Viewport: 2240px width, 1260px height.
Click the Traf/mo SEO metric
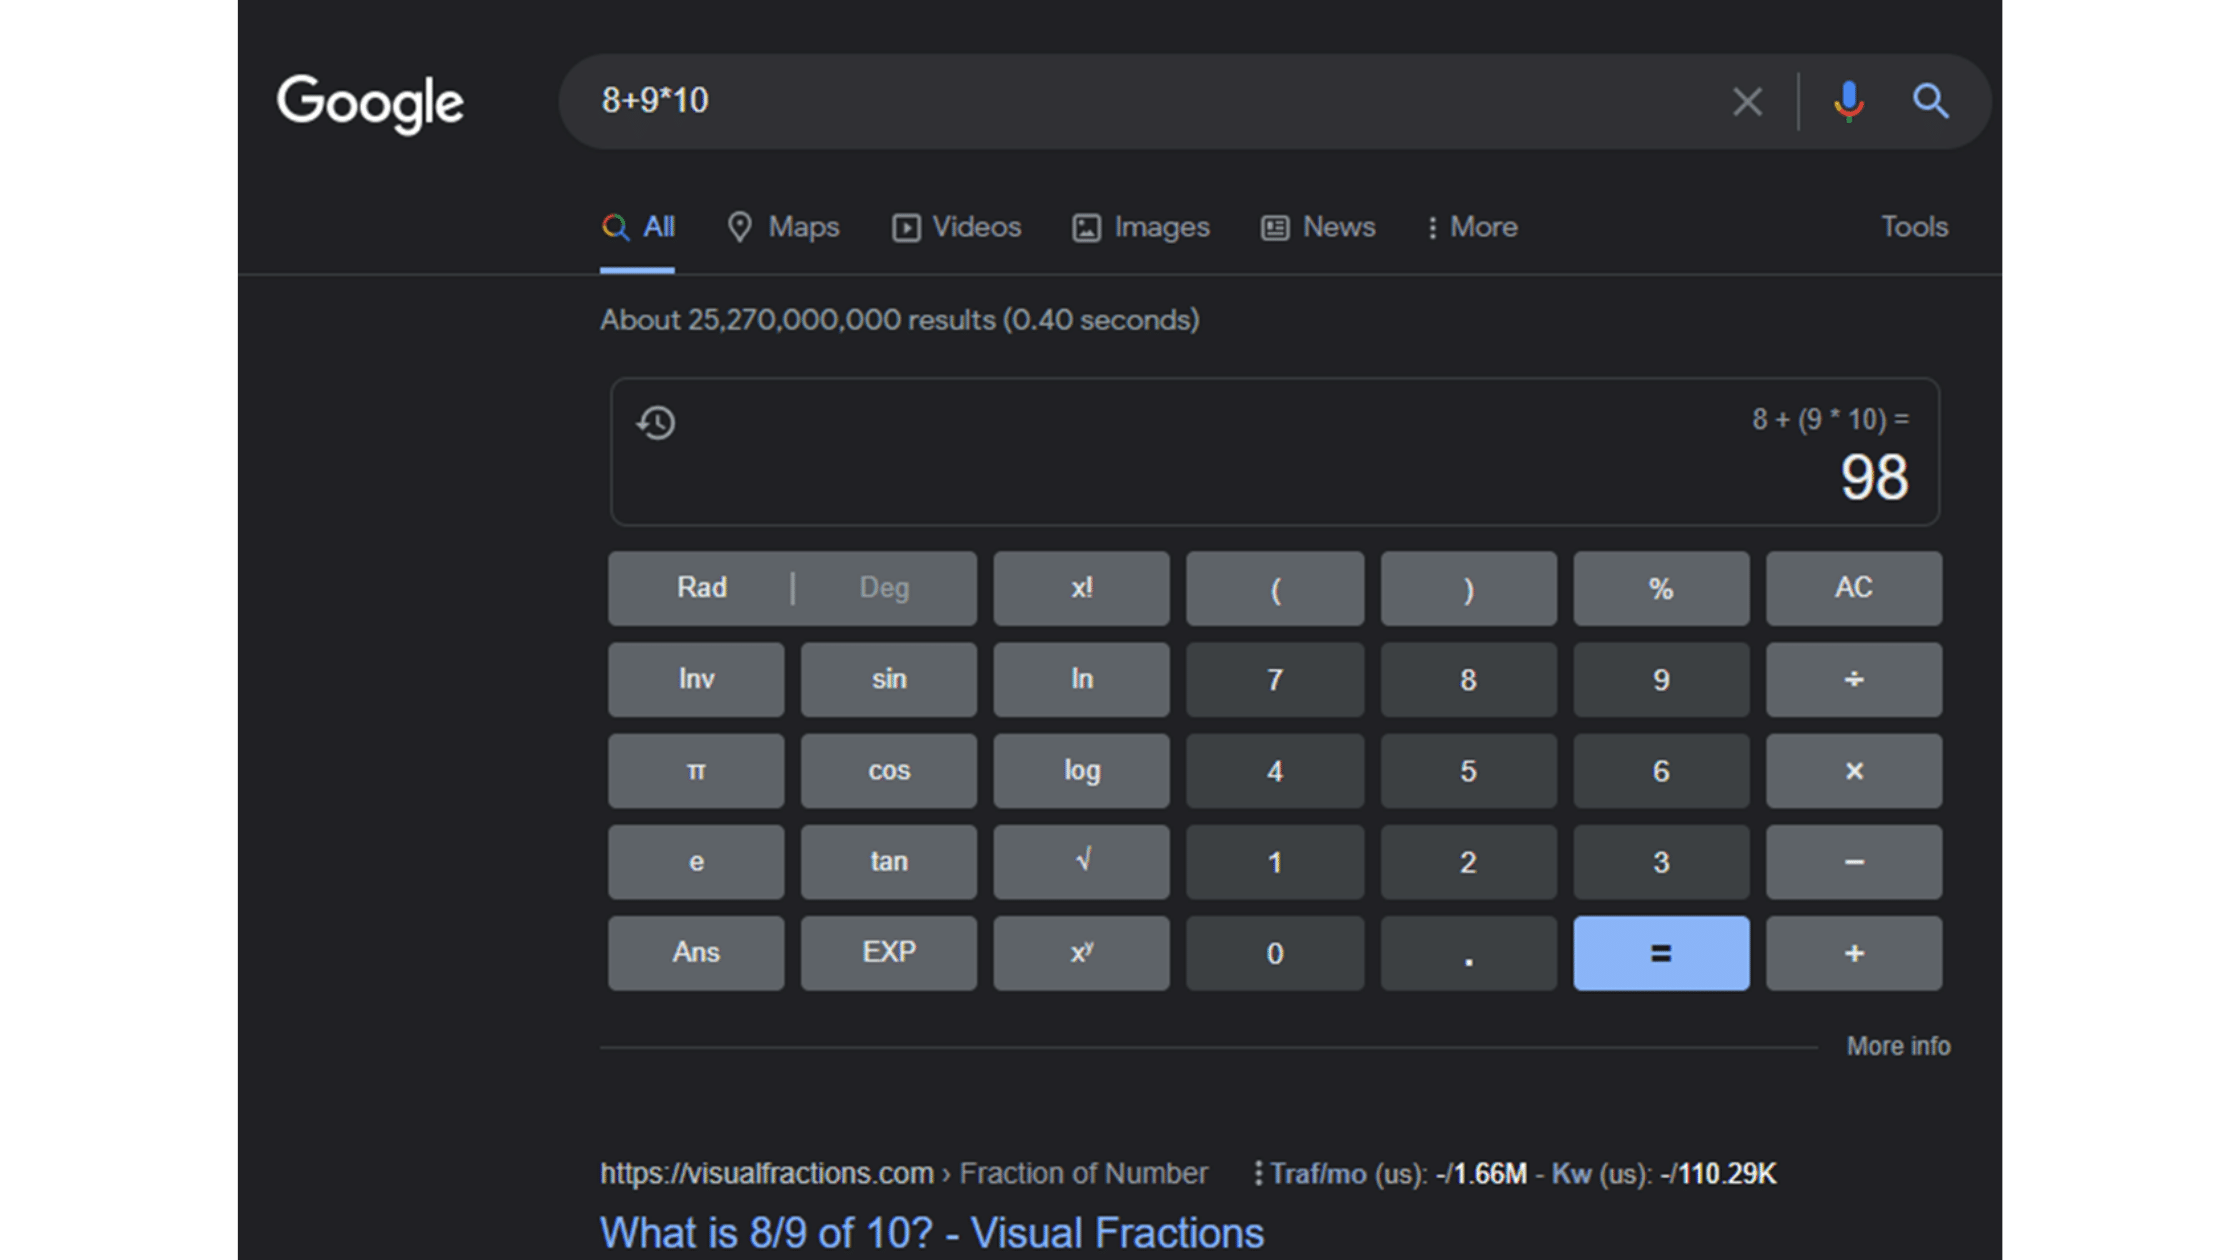click(x=1398, y=1174)
